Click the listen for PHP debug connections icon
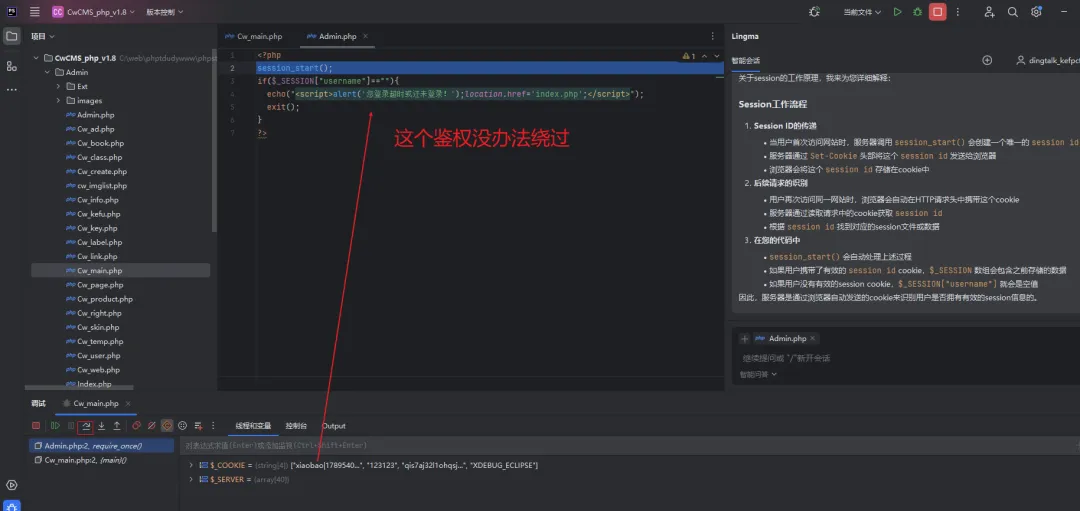This screenshot has width=1080, height=511. point(815,12)
